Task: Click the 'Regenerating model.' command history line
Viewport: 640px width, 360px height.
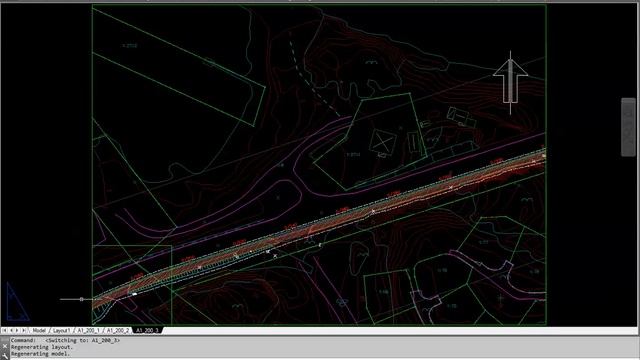Action: point(40,354)
